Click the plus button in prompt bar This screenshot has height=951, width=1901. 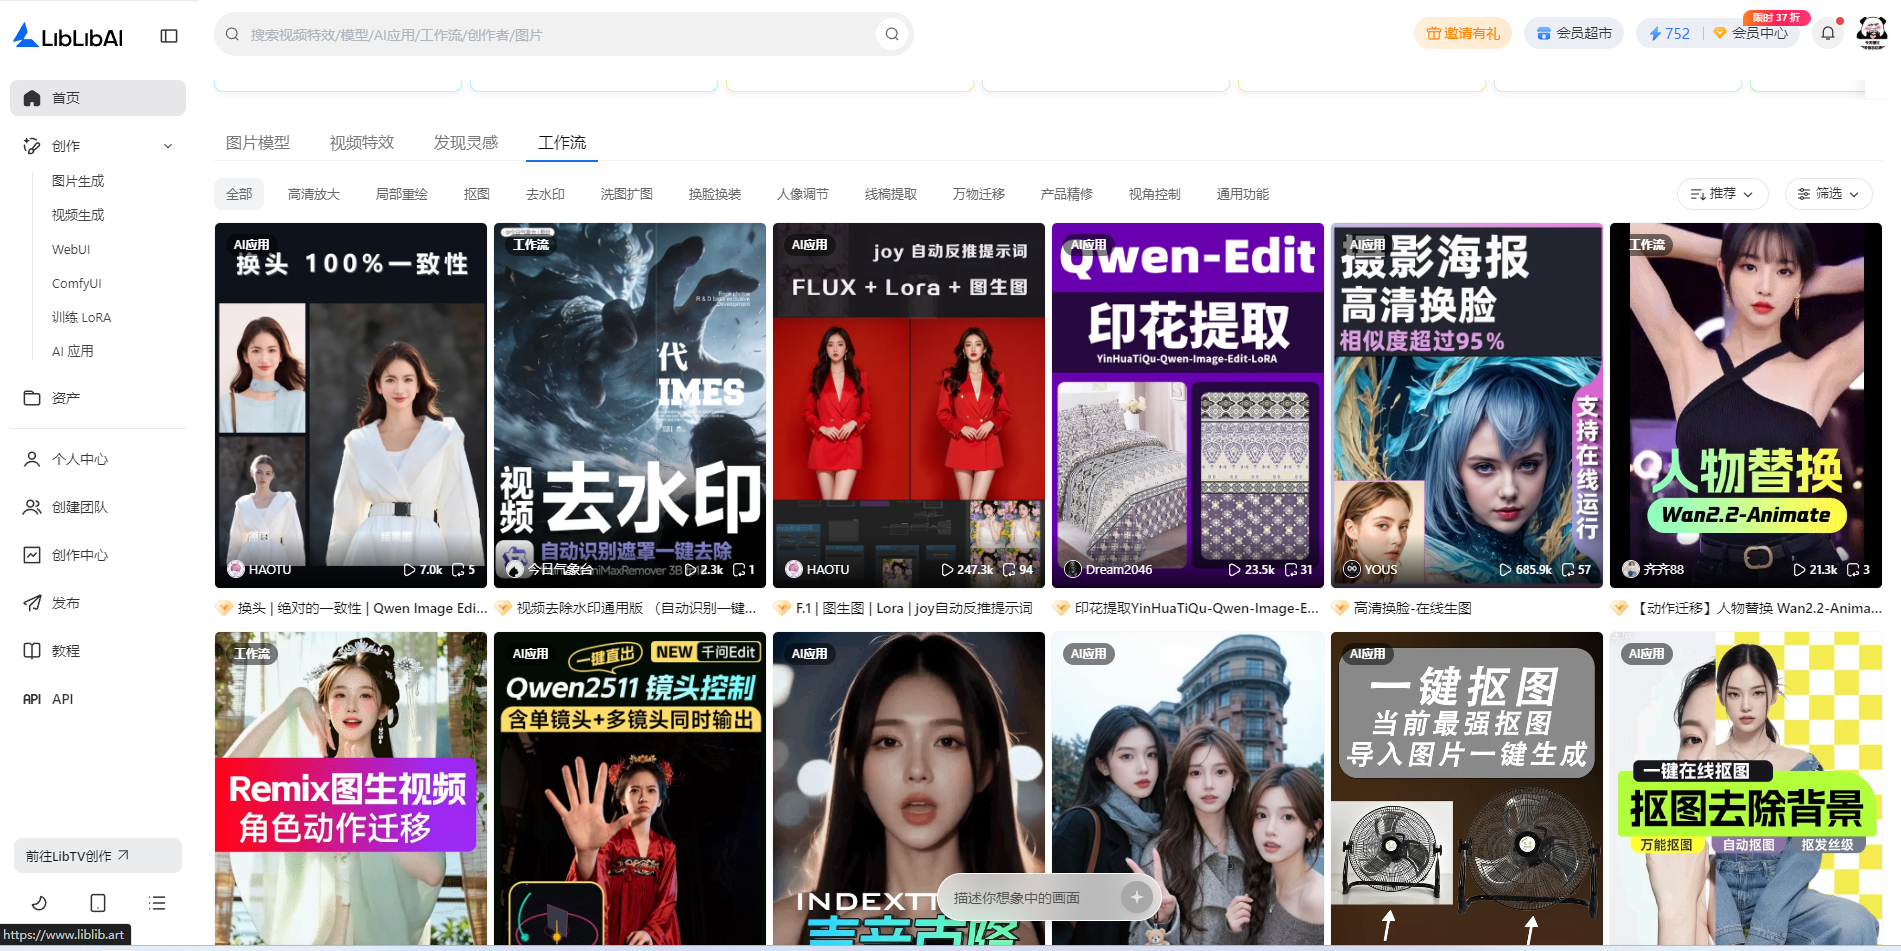click(x=1136, y=897)
